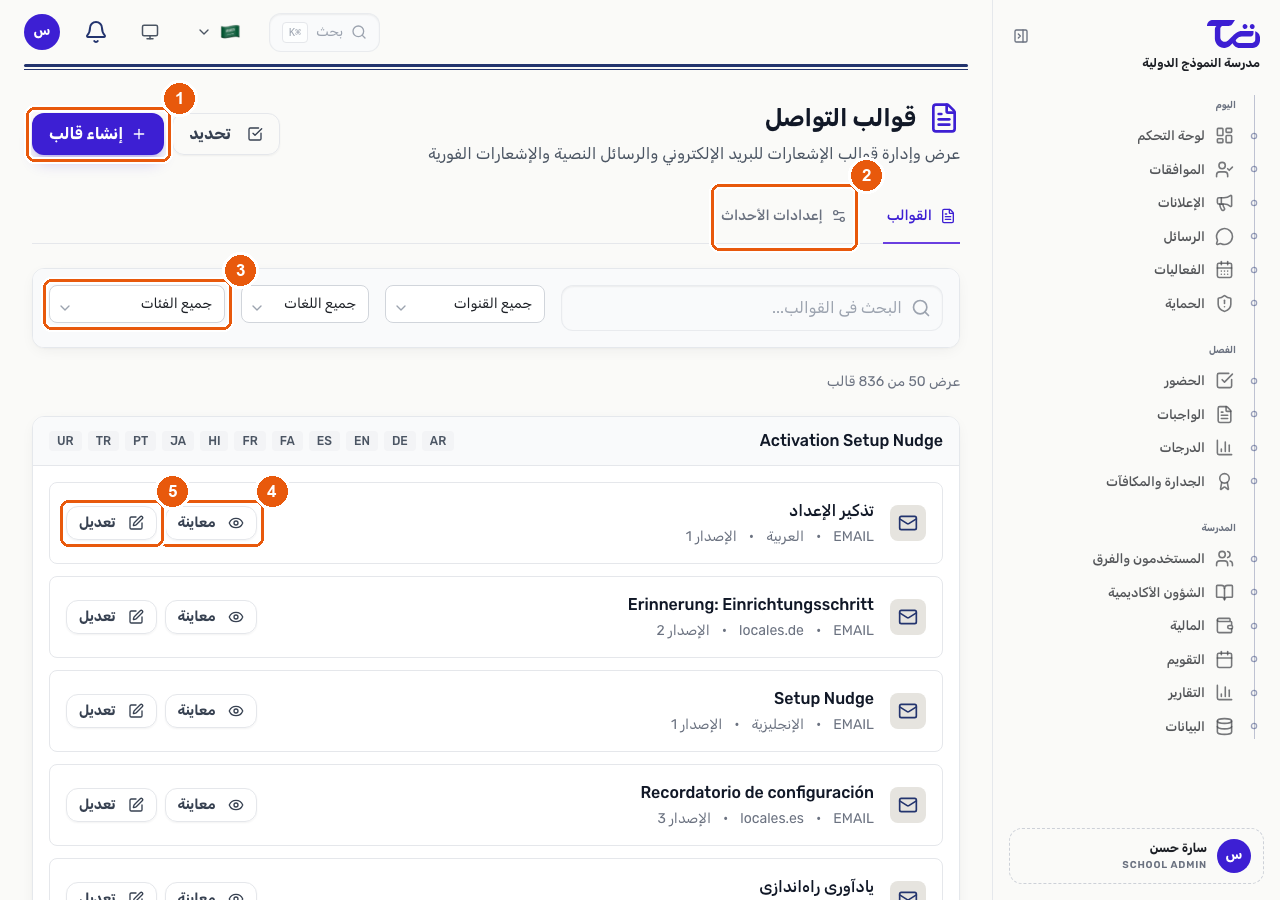Click the الواجبات assignments document icon

(1224, 415)
